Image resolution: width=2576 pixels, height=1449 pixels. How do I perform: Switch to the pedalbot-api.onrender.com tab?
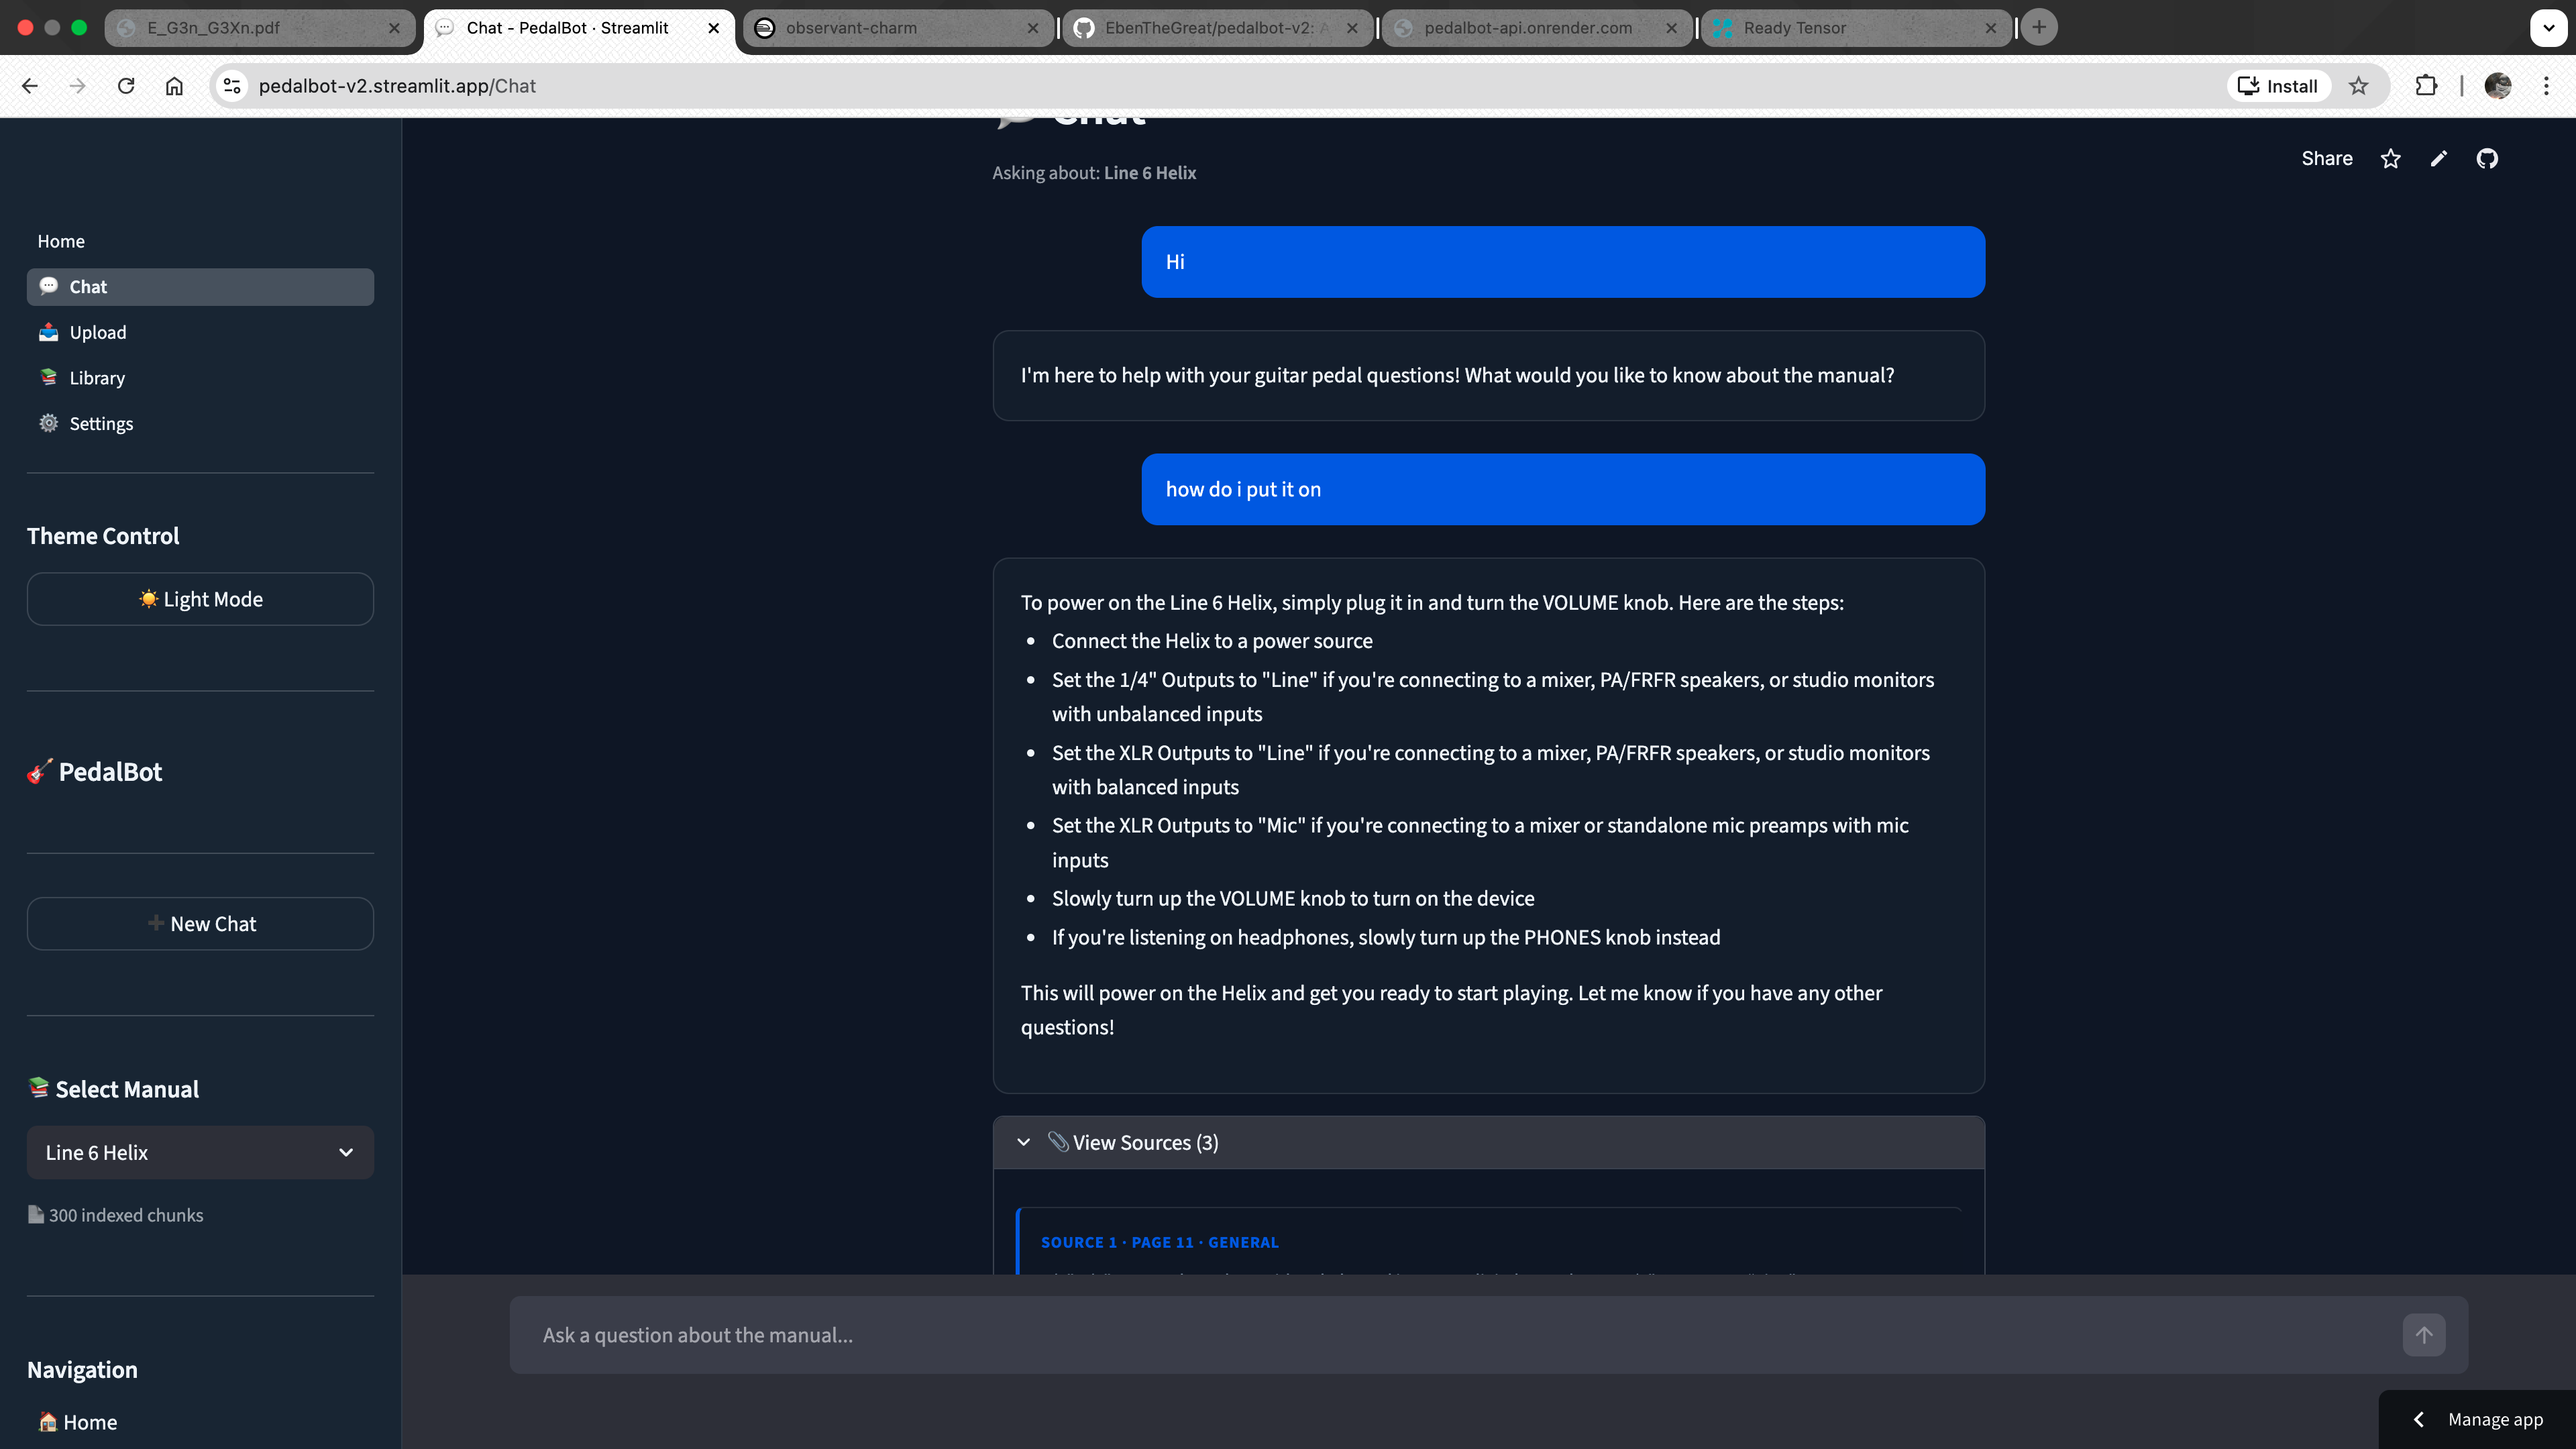coord(1537,28)
